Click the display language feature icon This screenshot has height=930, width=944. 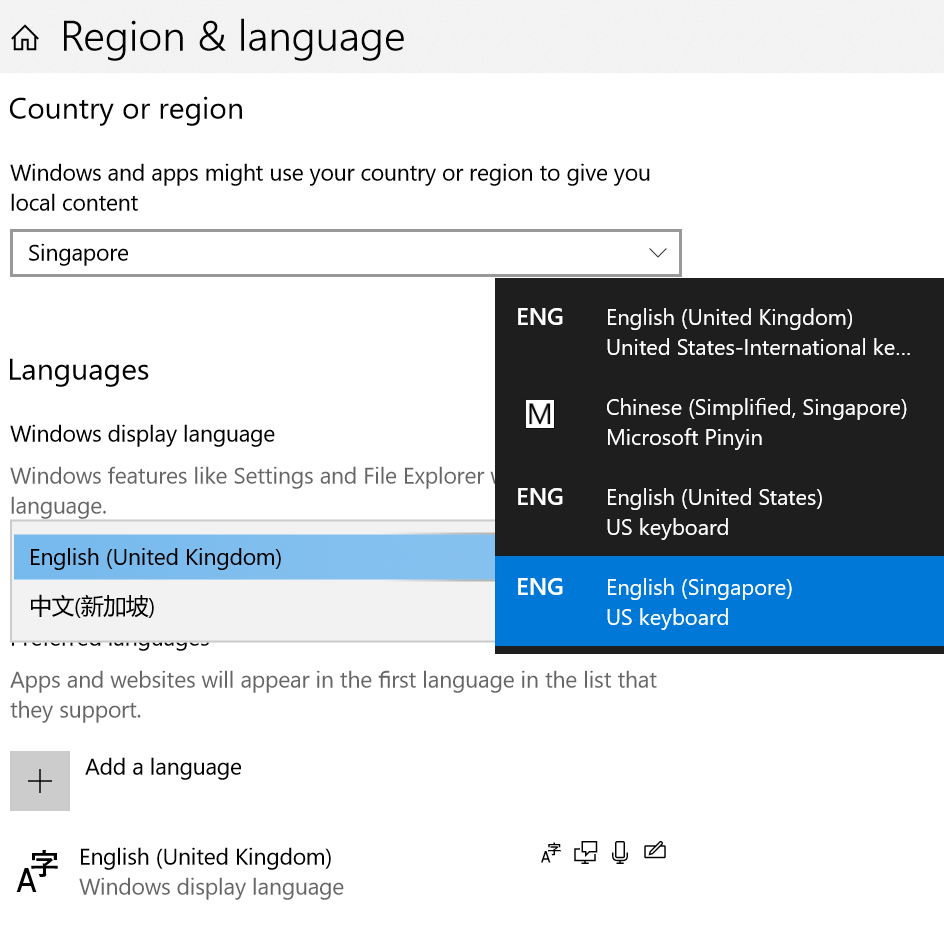551,852
